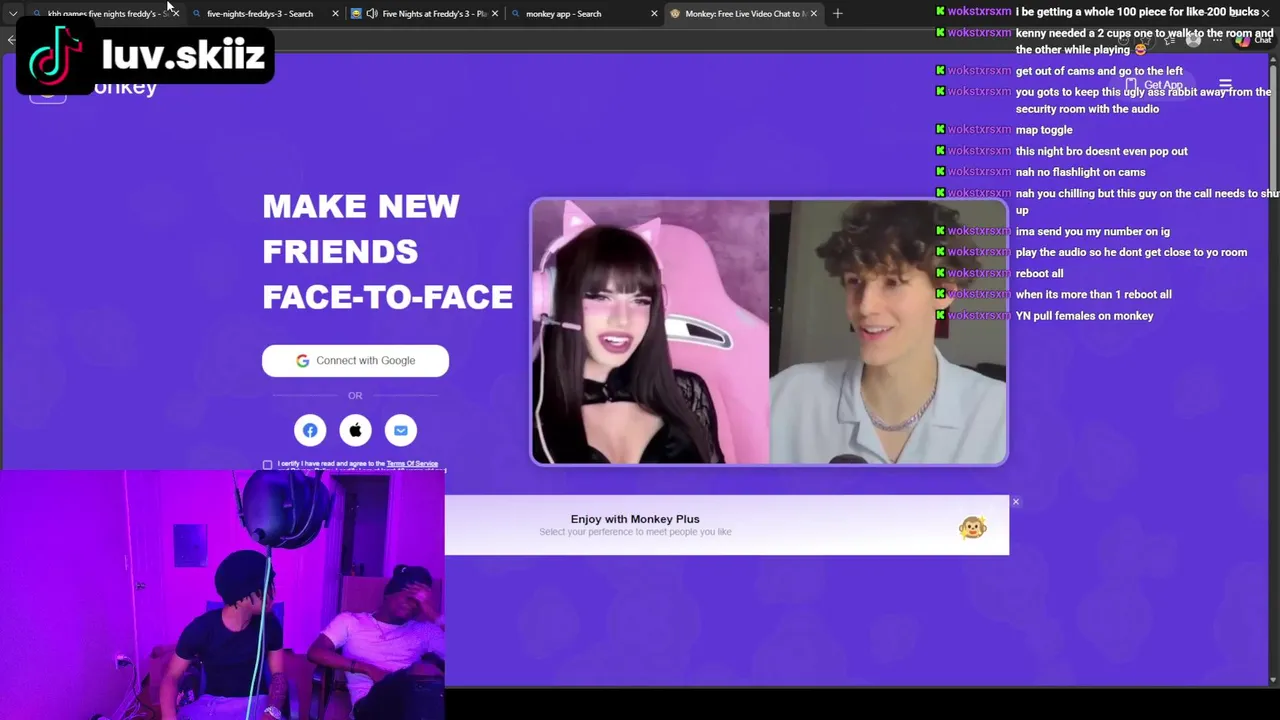Click chat message 'reboot all'

[x=1039, y=274]
